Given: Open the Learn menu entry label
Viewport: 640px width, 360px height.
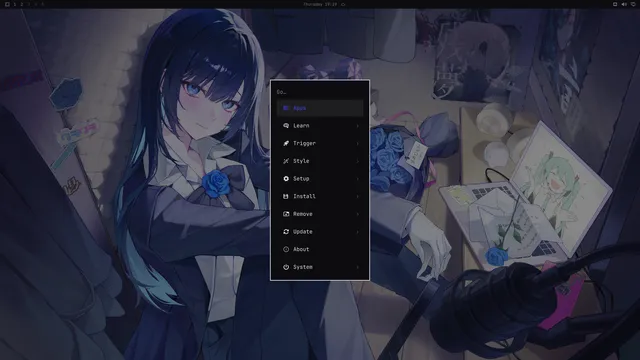Looking at the screenshot, I should click(301, 126).
